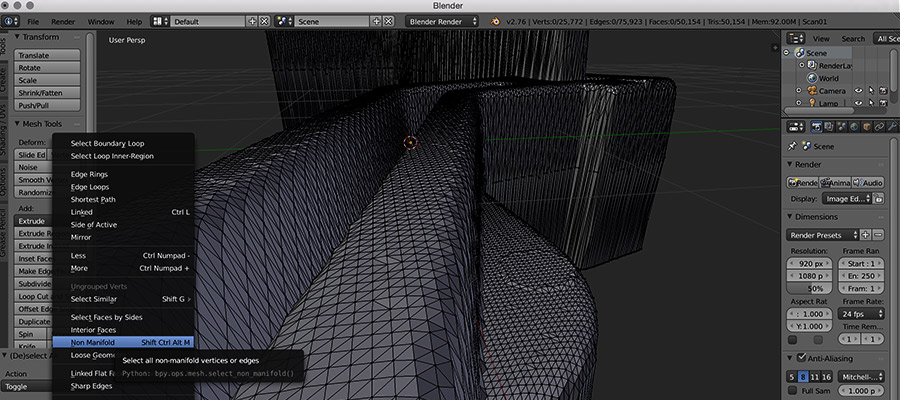Open the Render Presets dropdown
Image resolution: width=900 pixels, height=400 pixels.
[x=822, y=234]
